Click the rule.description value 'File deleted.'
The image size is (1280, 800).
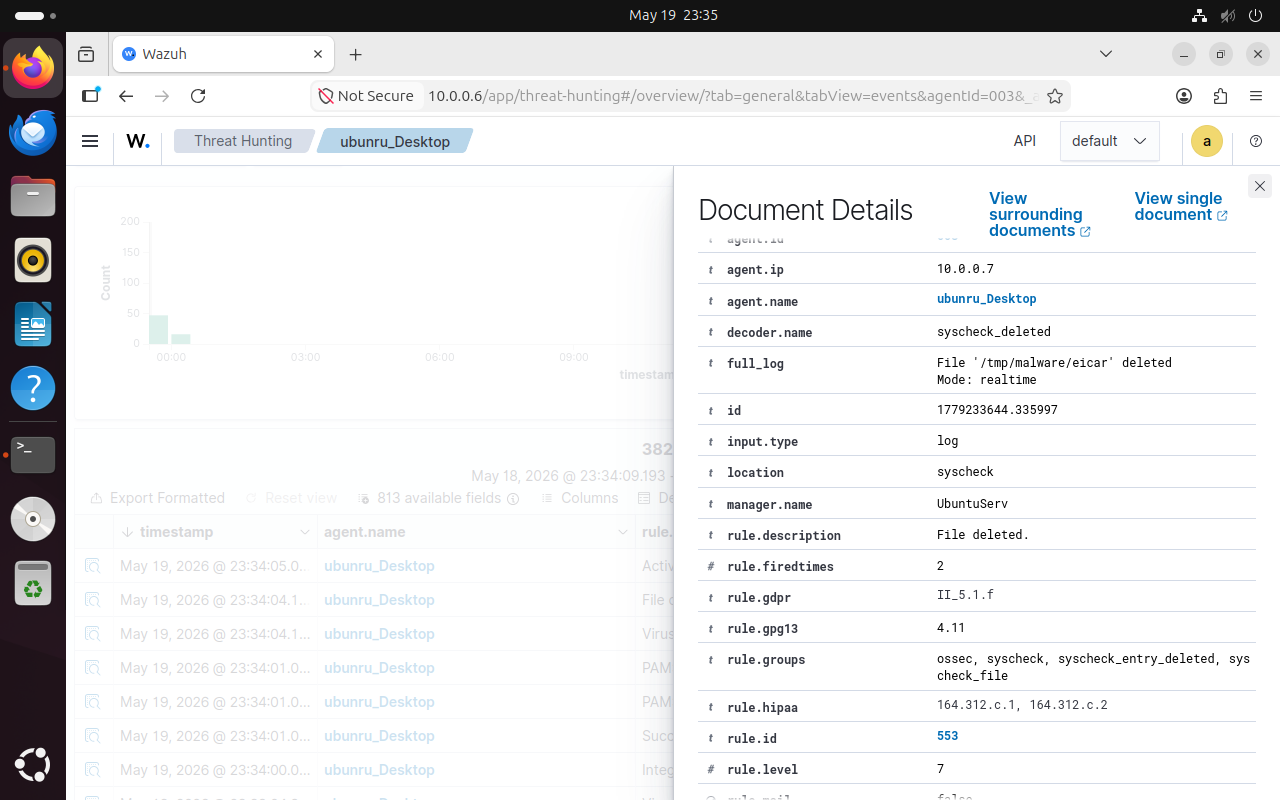pos(983,535)
